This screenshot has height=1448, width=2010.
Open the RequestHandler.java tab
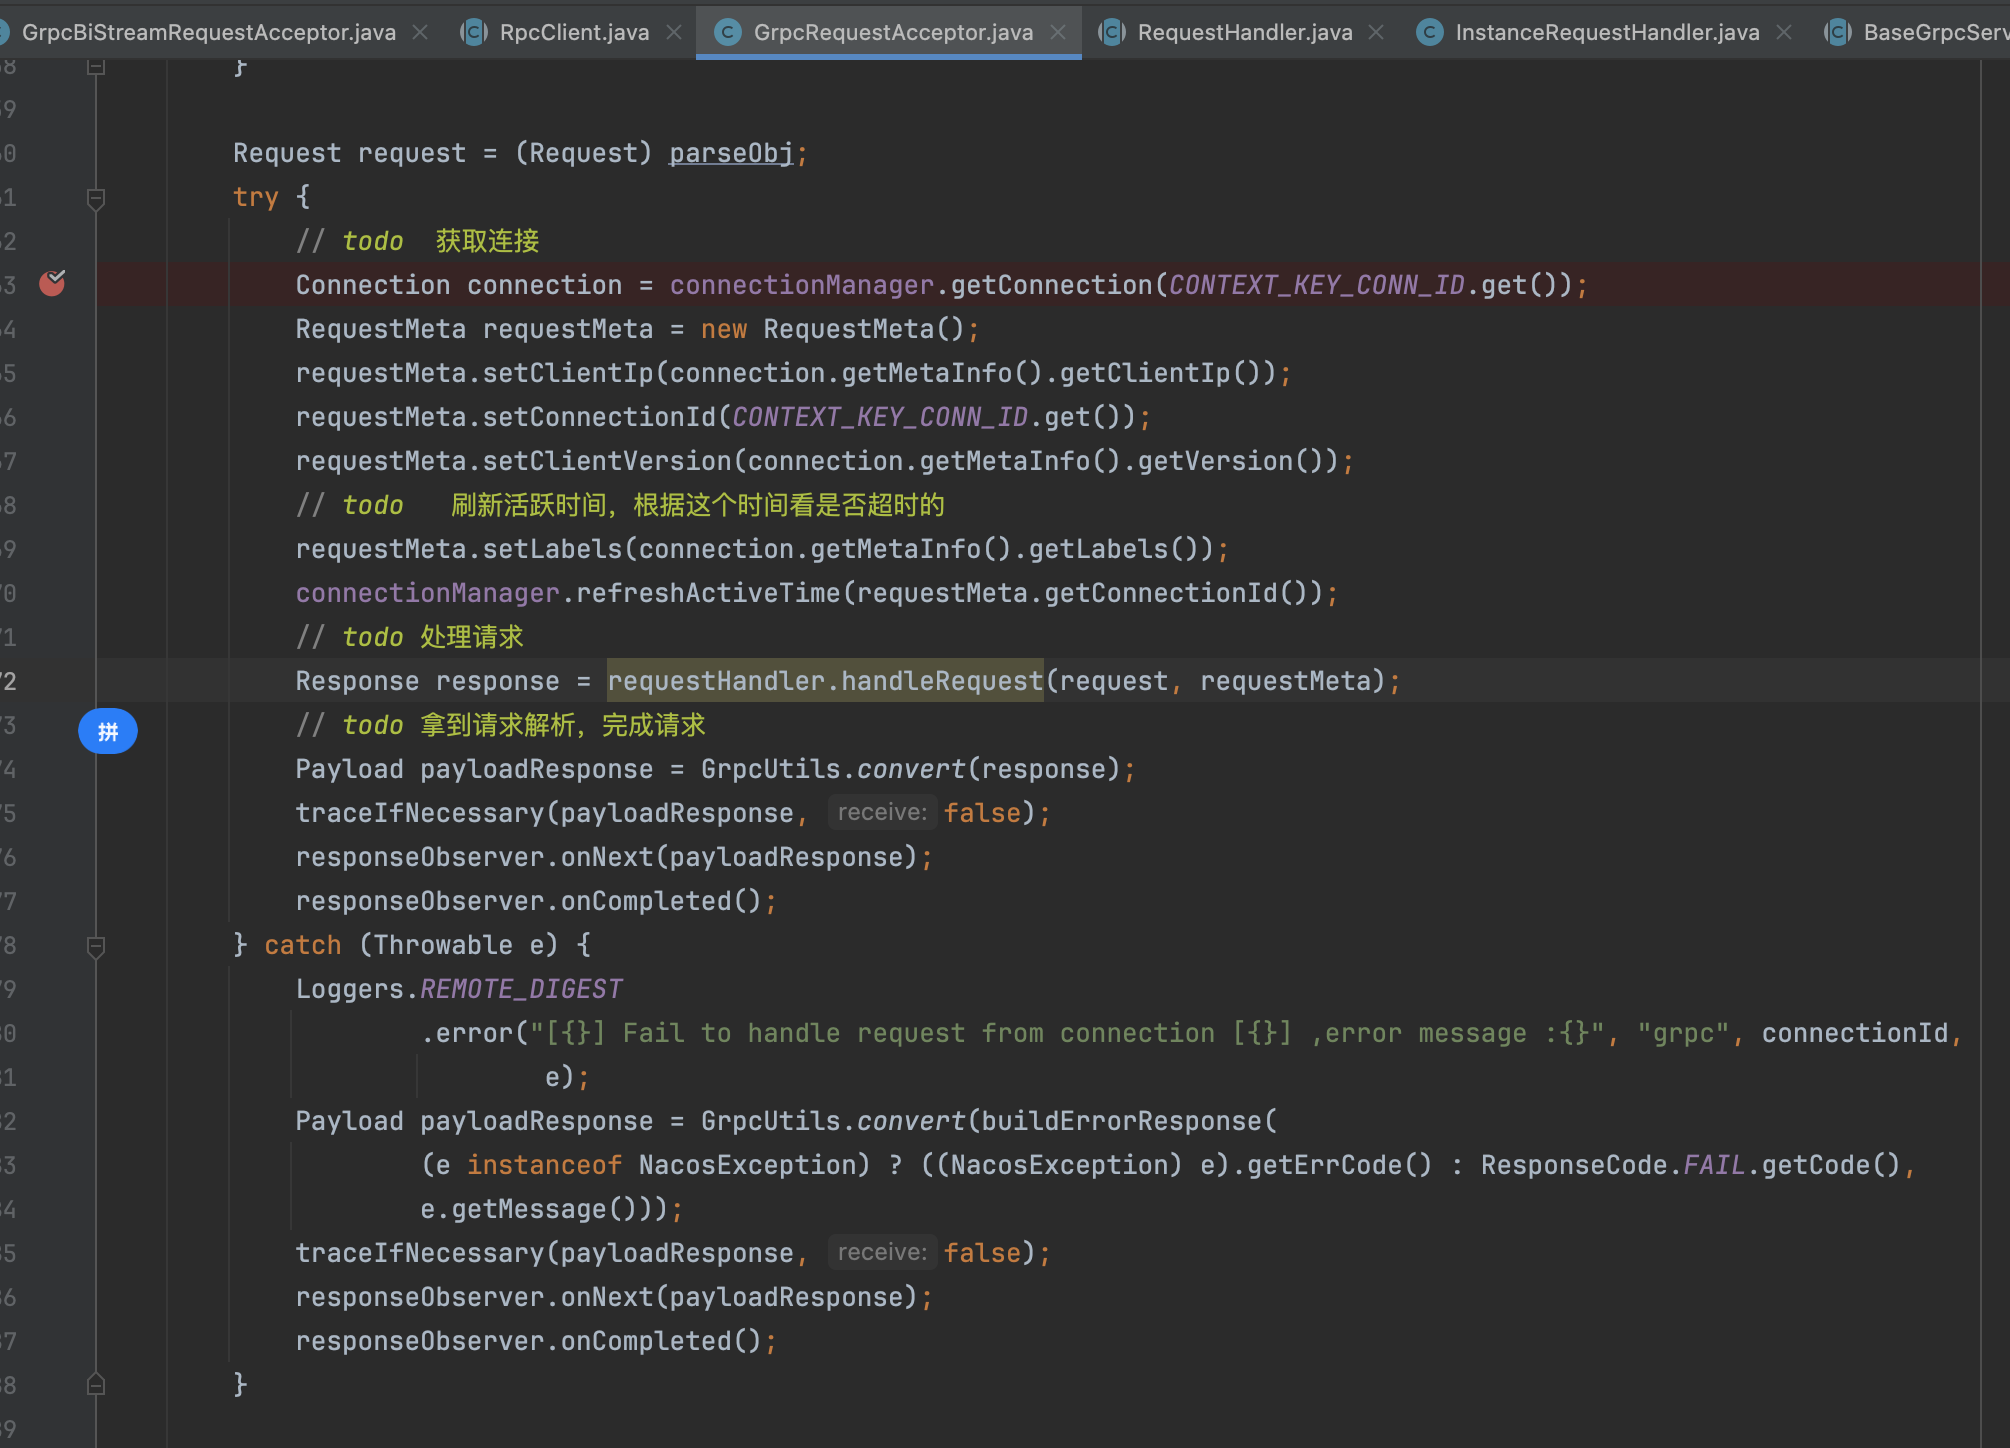coord(1245,32)
